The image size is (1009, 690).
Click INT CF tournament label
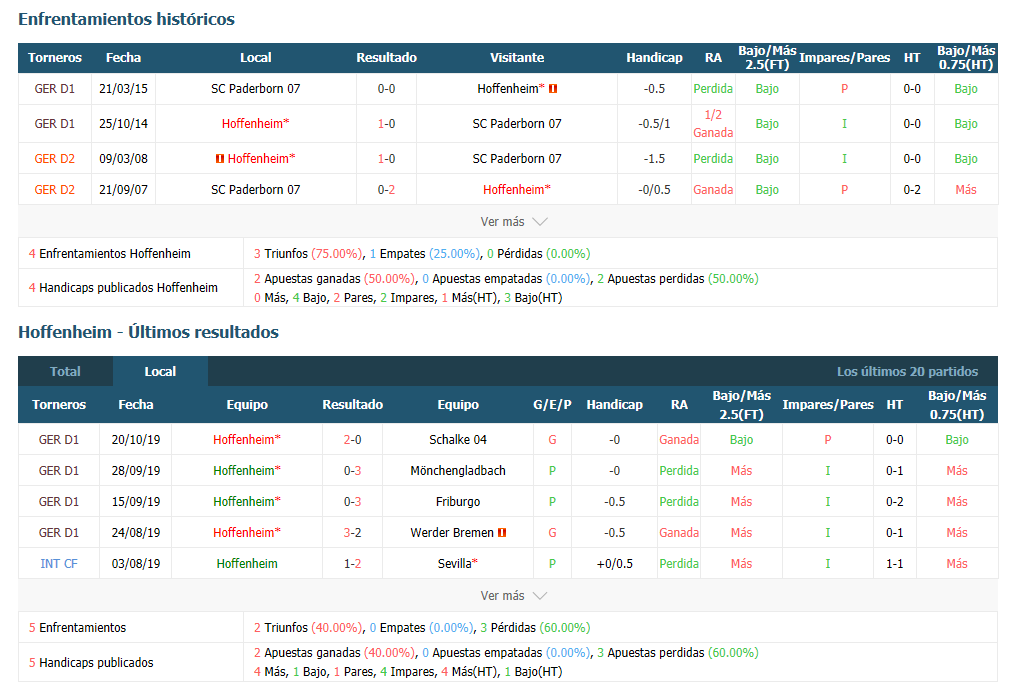pos(59,564)
